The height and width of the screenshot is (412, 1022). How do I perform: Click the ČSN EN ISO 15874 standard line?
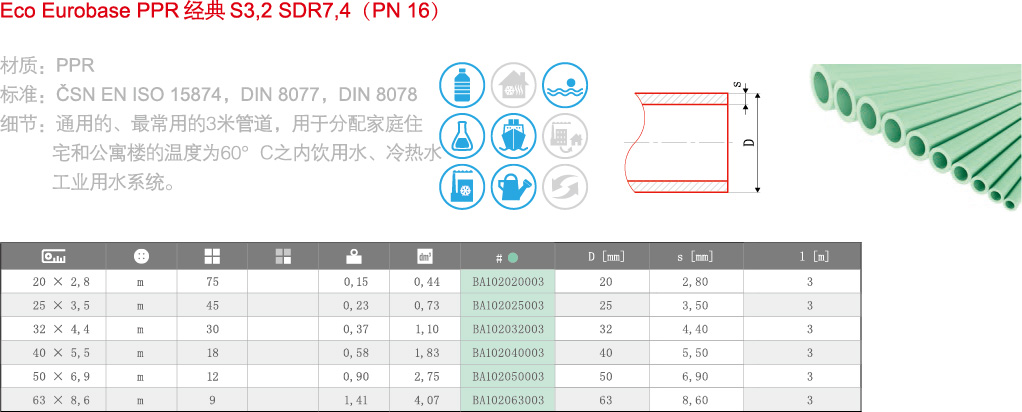coord(209,95)
